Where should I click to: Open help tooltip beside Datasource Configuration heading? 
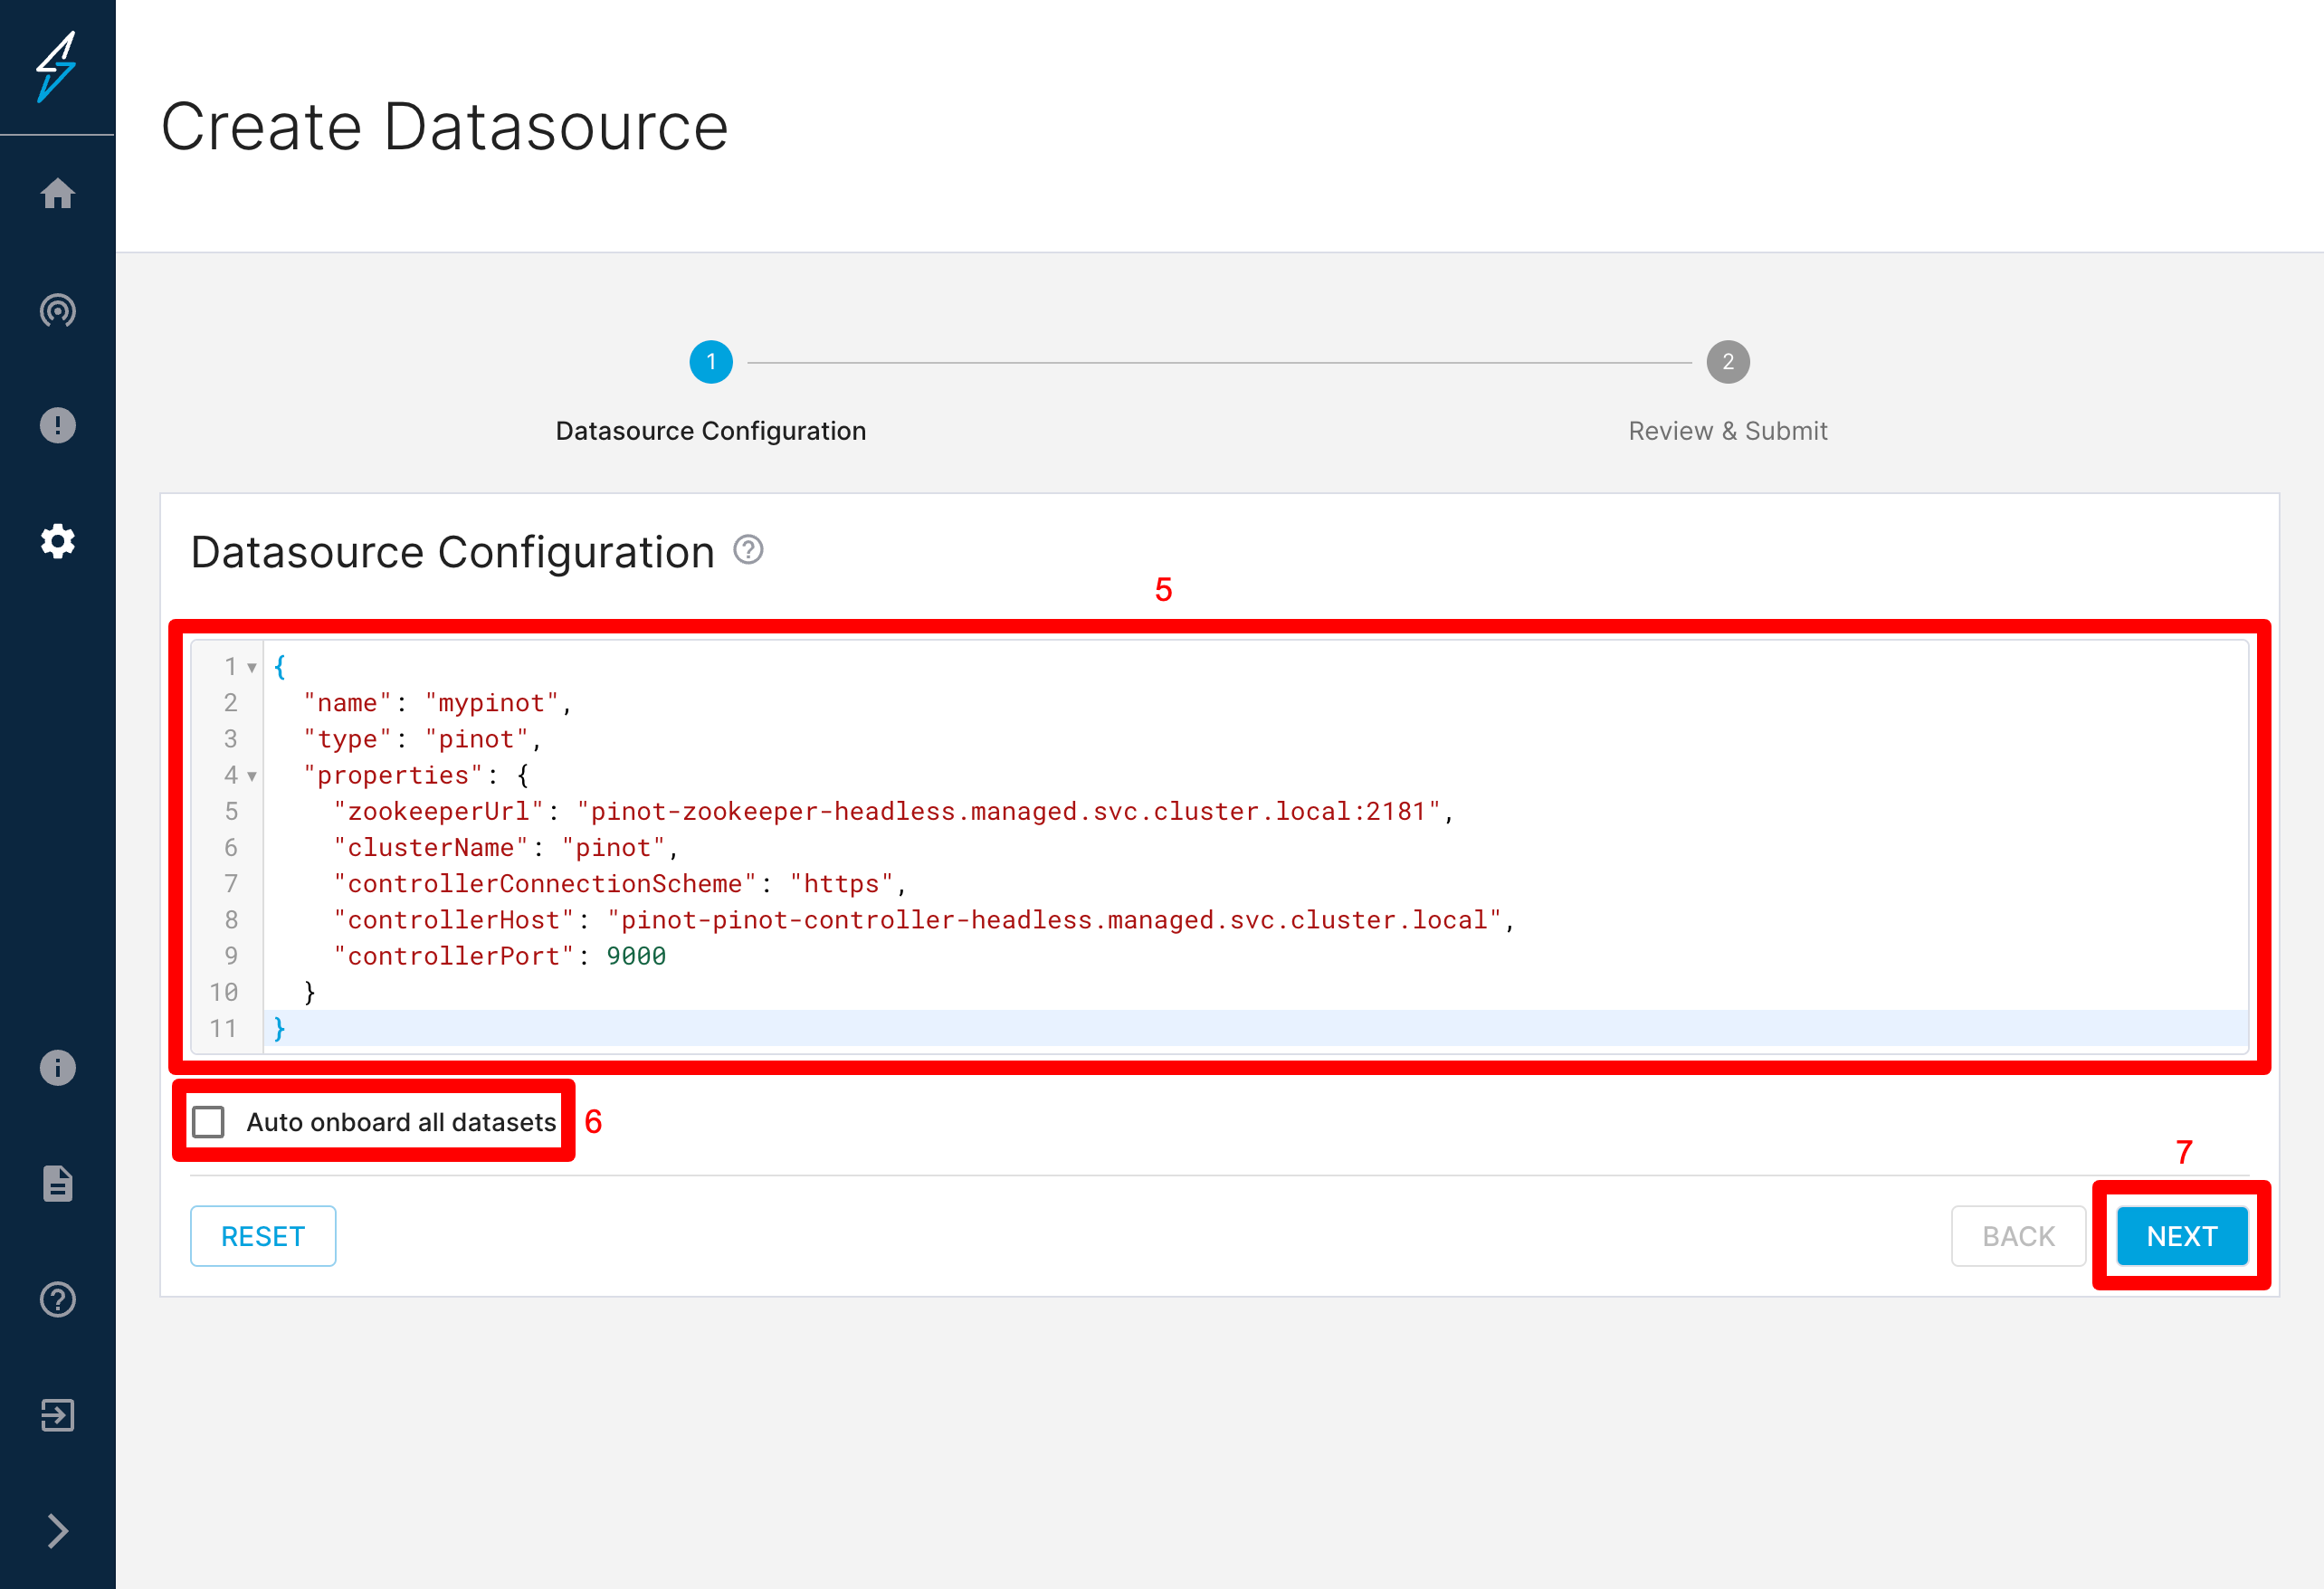748,550
